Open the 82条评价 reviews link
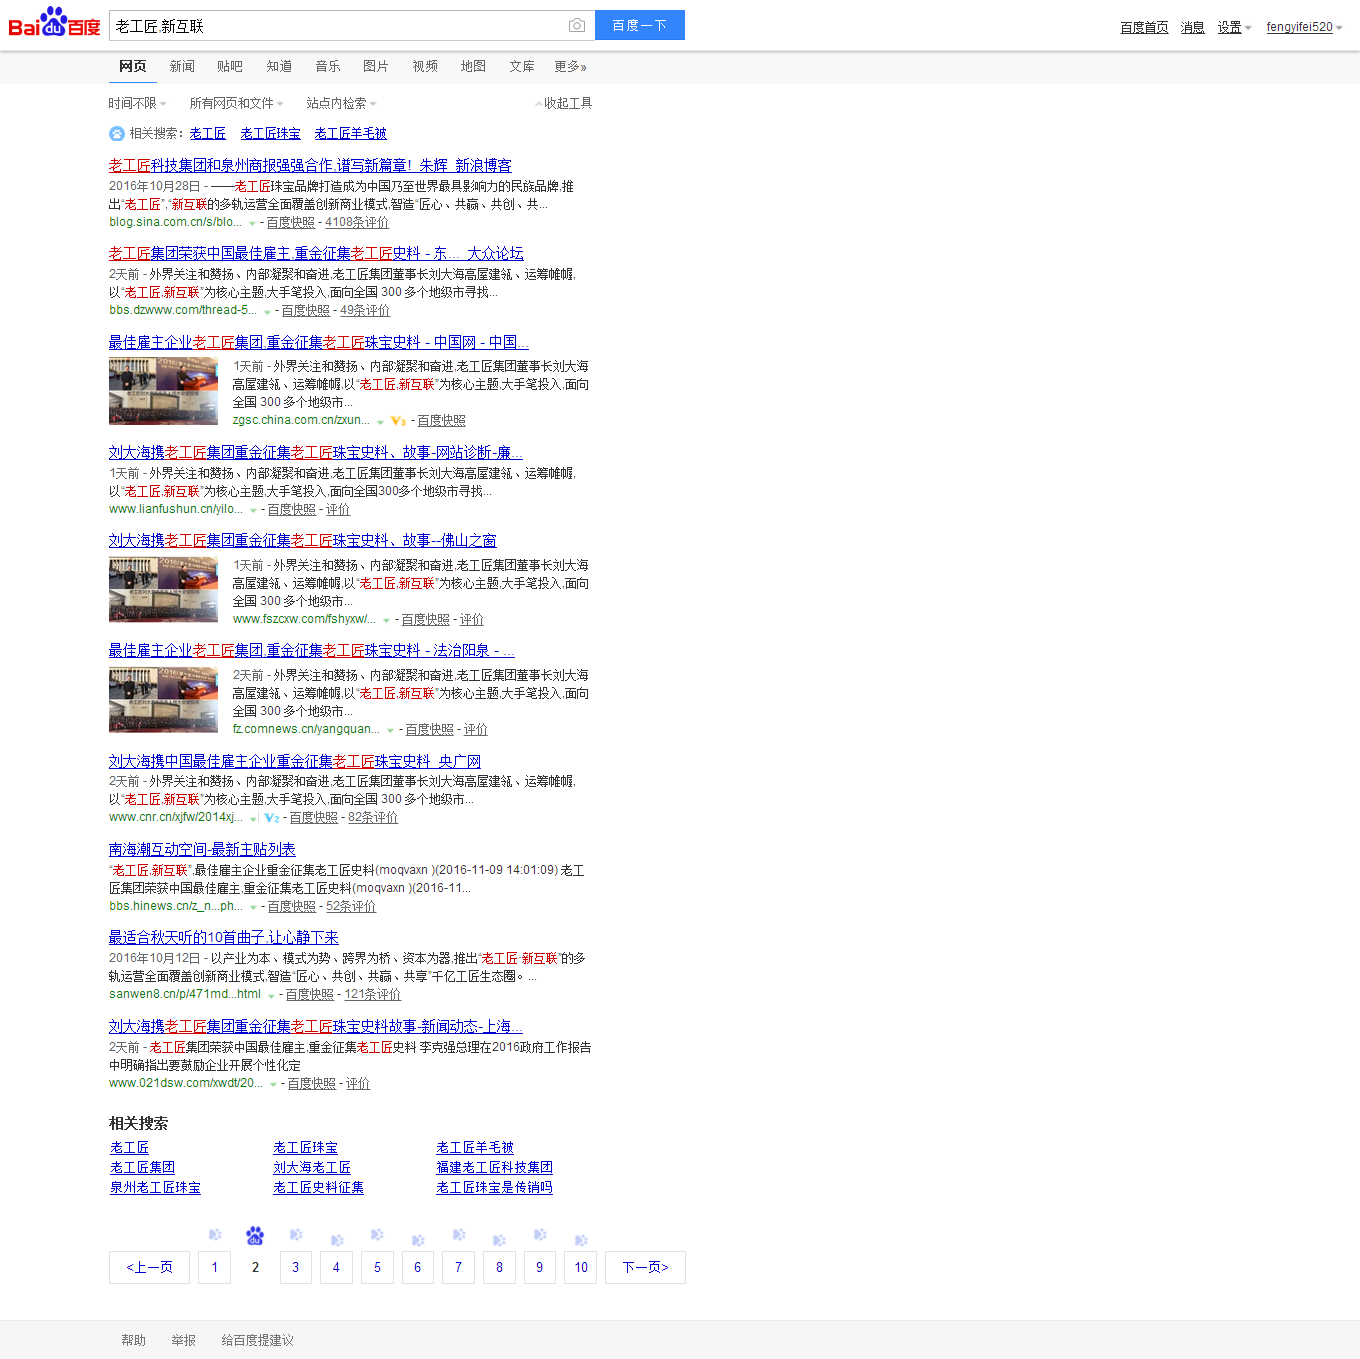Viewport: 1360px width, 1359px height. (373, 818)
